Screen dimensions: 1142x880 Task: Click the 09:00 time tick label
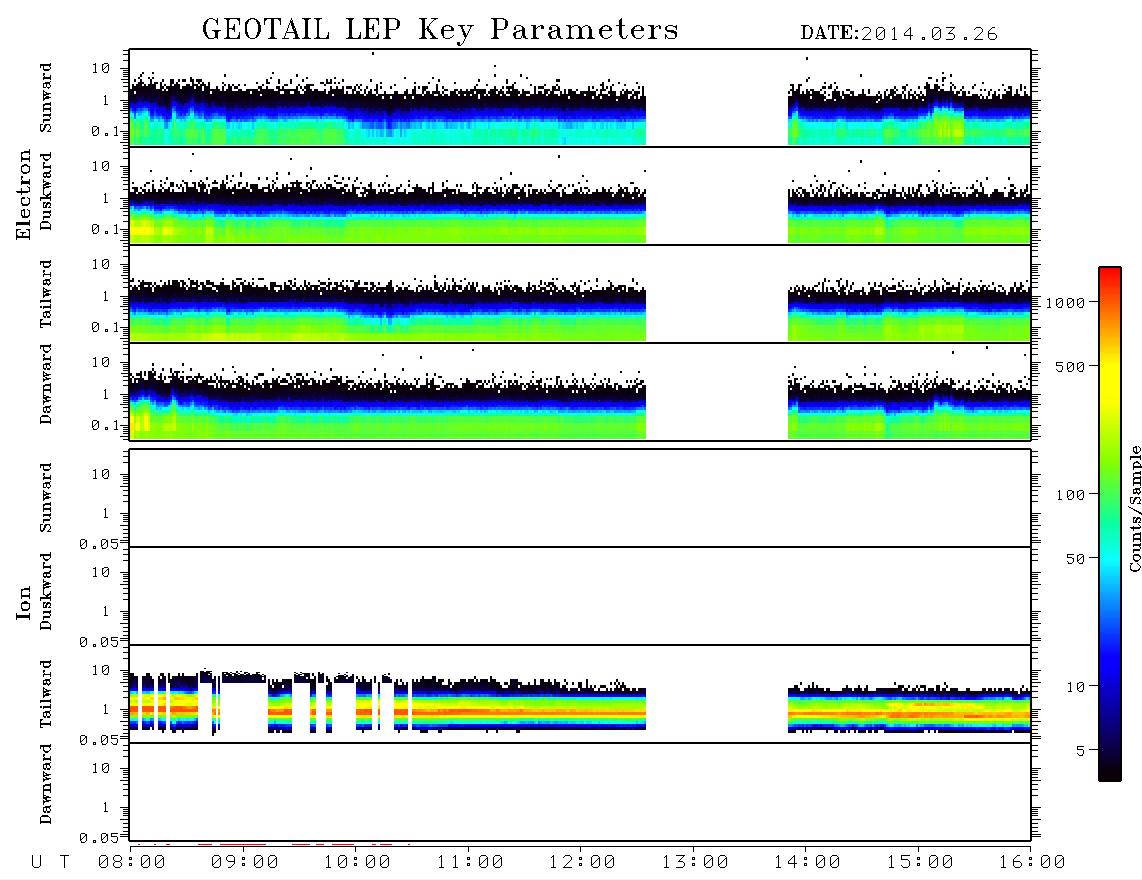(245, 863)
